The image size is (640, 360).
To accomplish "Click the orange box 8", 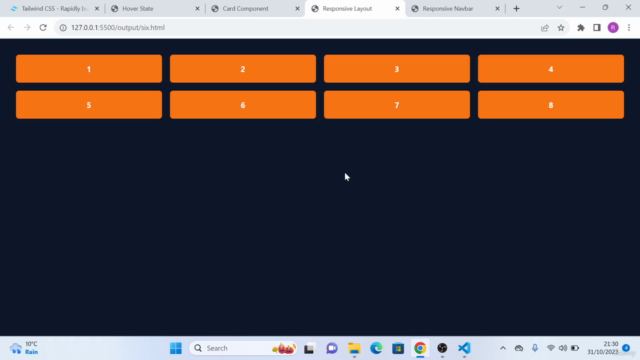I will pos(551,105).
